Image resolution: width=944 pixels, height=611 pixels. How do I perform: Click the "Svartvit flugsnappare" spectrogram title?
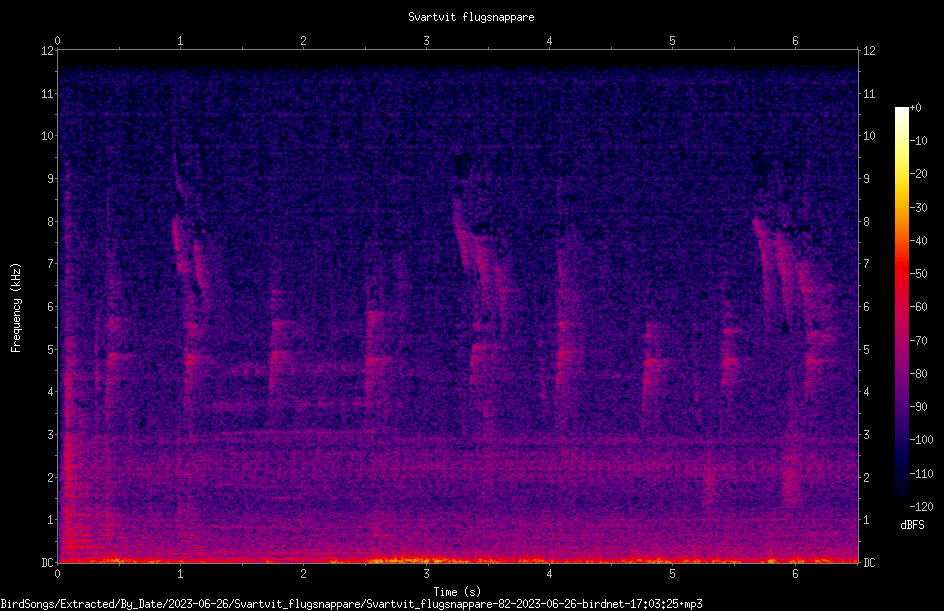[x=471, y=17]
